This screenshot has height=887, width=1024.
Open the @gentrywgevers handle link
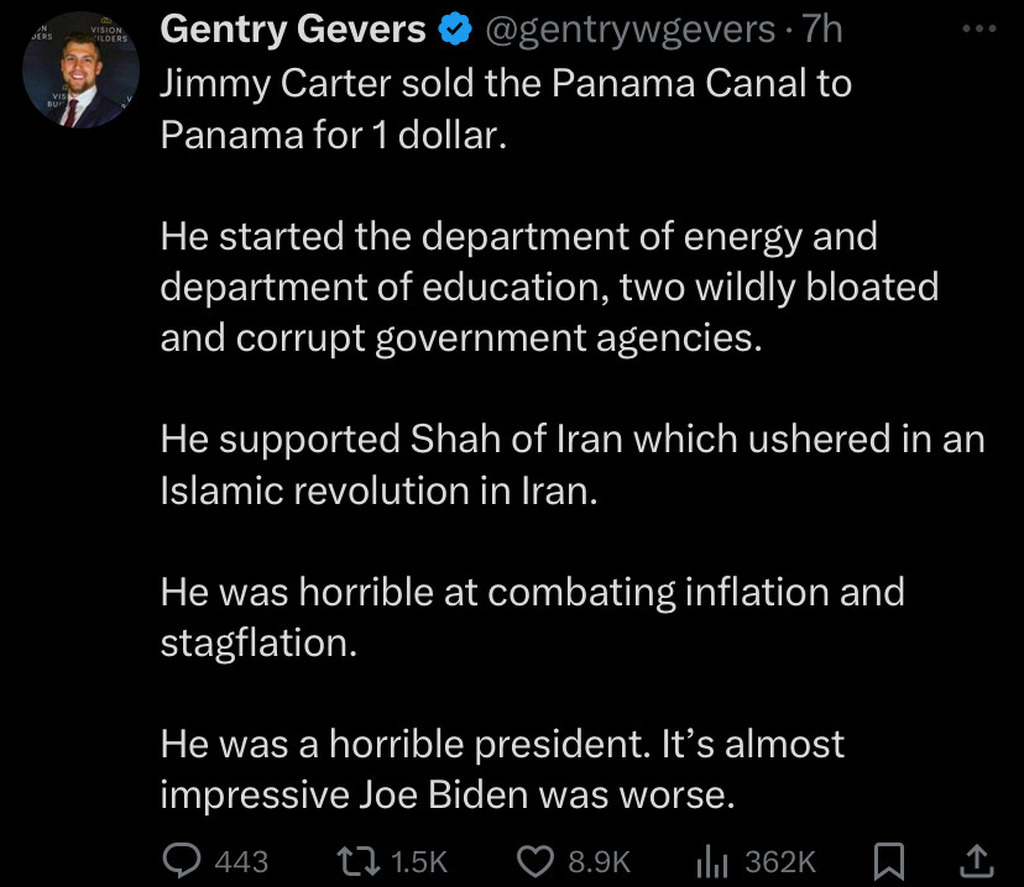coord(630,31)
